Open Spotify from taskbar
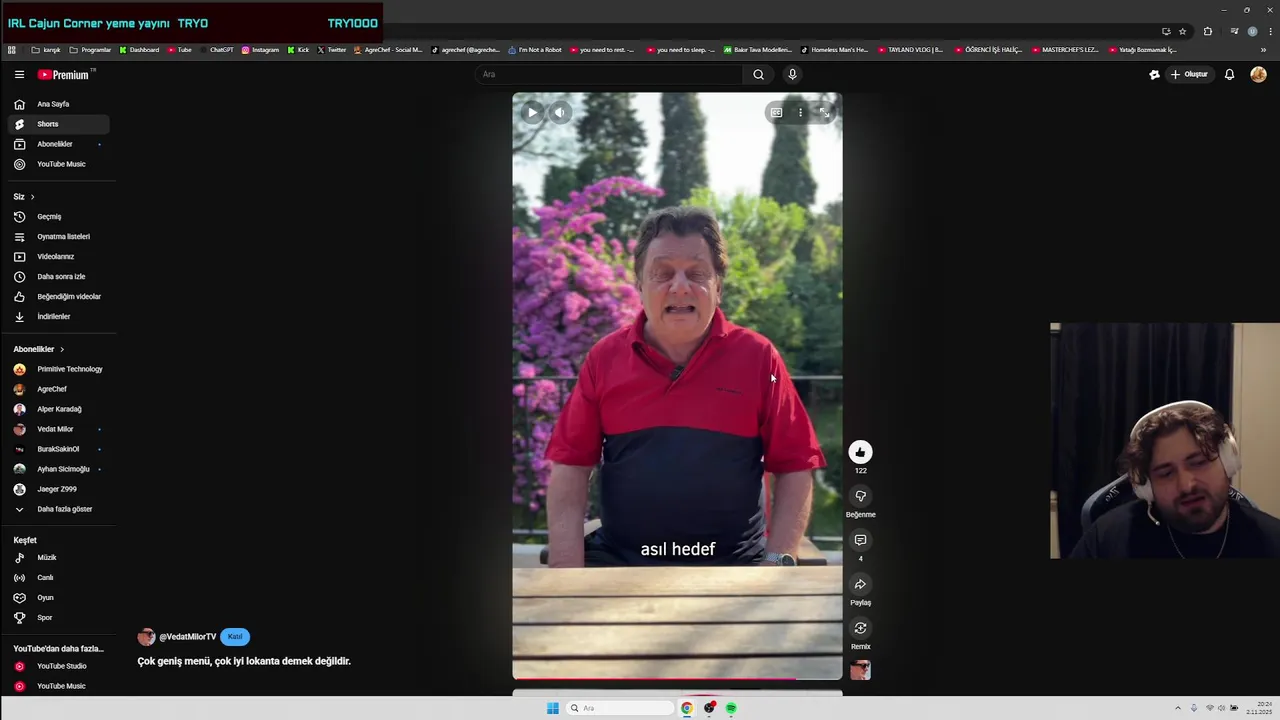 731,708
